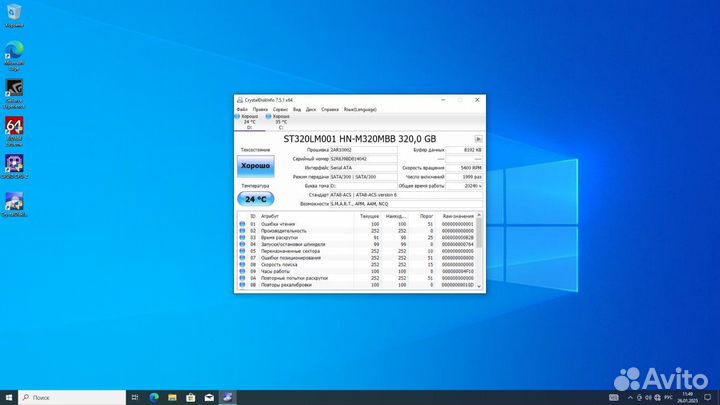Click the 24 °C temperature indicator
The height and width of the screenshot is (405, 720).
click(x=255, y=199)
